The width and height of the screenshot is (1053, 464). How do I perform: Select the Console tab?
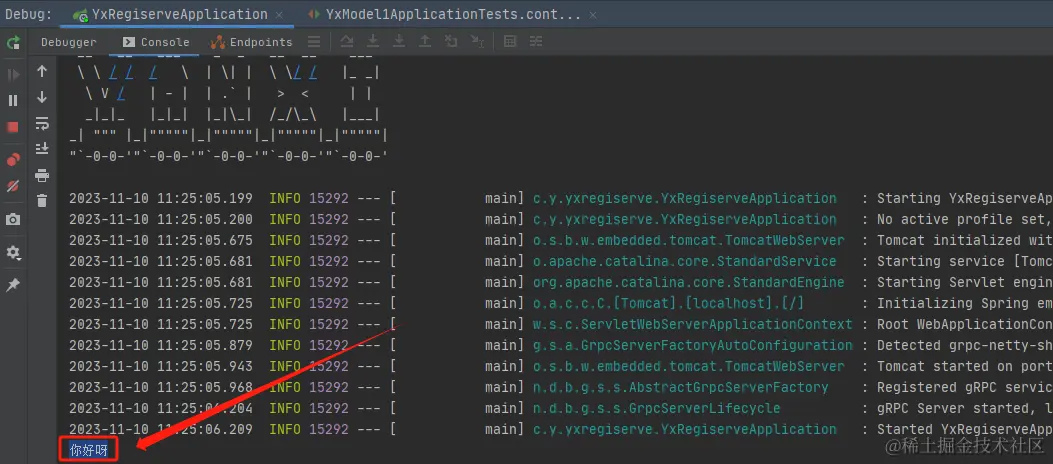(x=156, y=42)
